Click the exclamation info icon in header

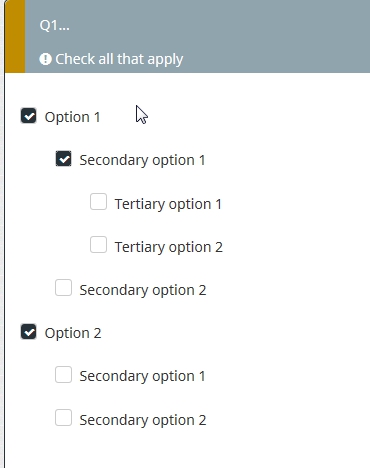(45, 59)
